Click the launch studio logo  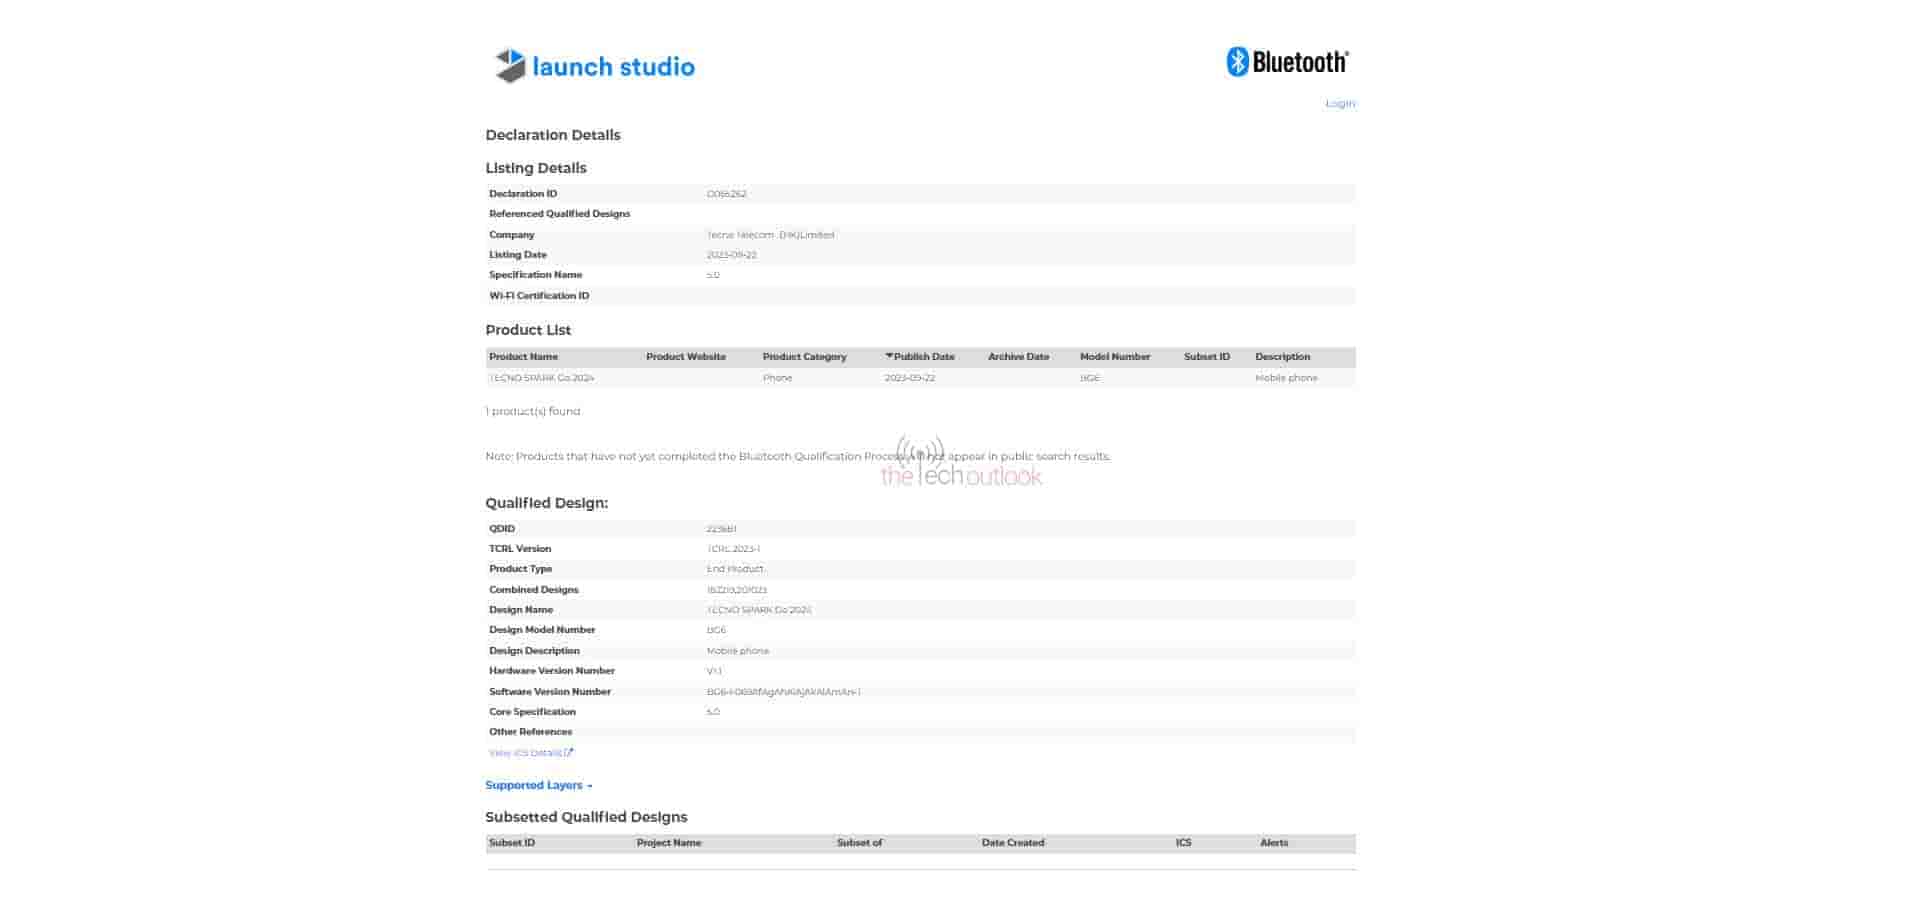pos(594,66)
